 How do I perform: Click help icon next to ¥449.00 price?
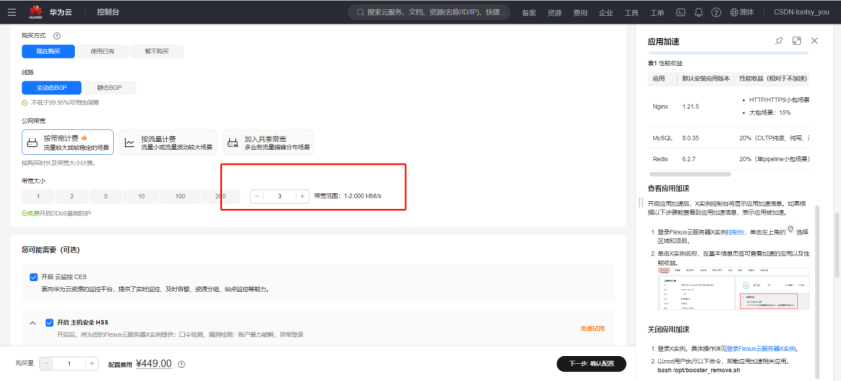click(x=181, y=364)
